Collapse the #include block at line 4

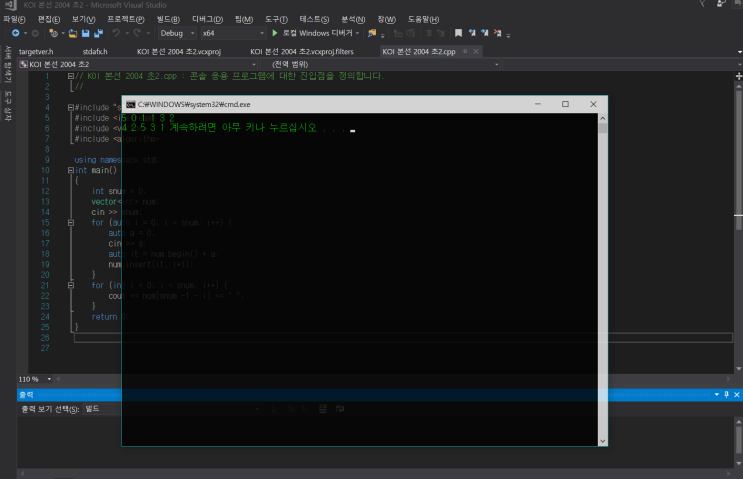tap(71, 108)
